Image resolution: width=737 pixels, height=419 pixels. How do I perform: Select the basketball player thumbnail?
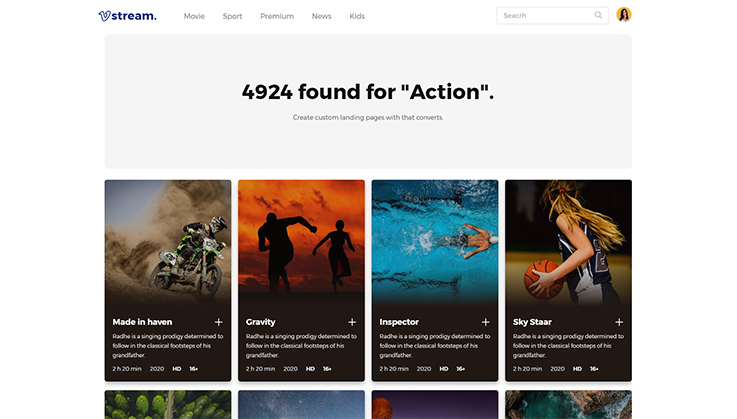click(568, 241)
